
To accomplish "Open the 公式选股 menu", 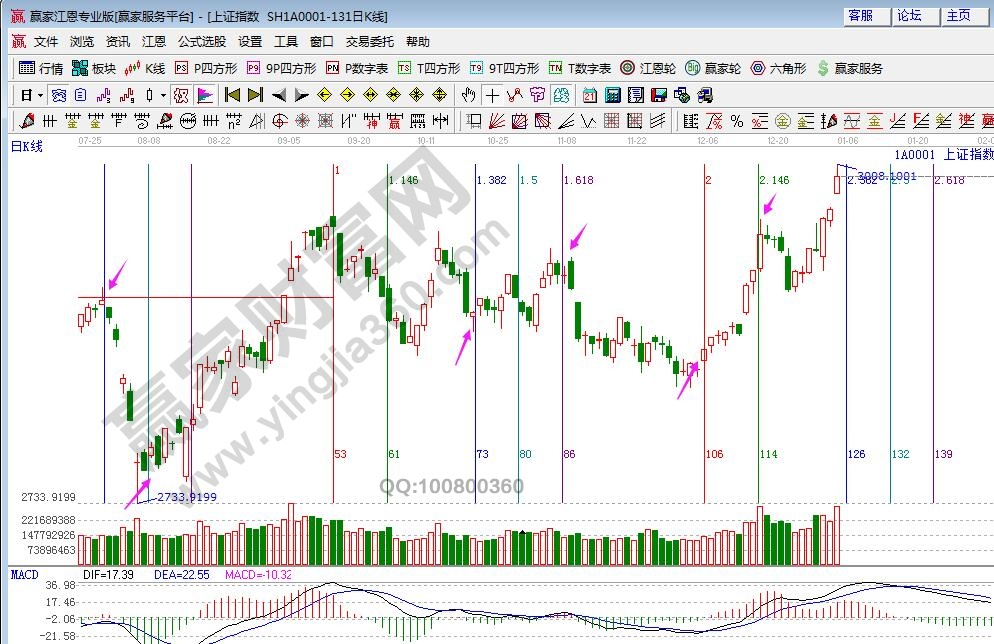I will [x=202, y=42].
